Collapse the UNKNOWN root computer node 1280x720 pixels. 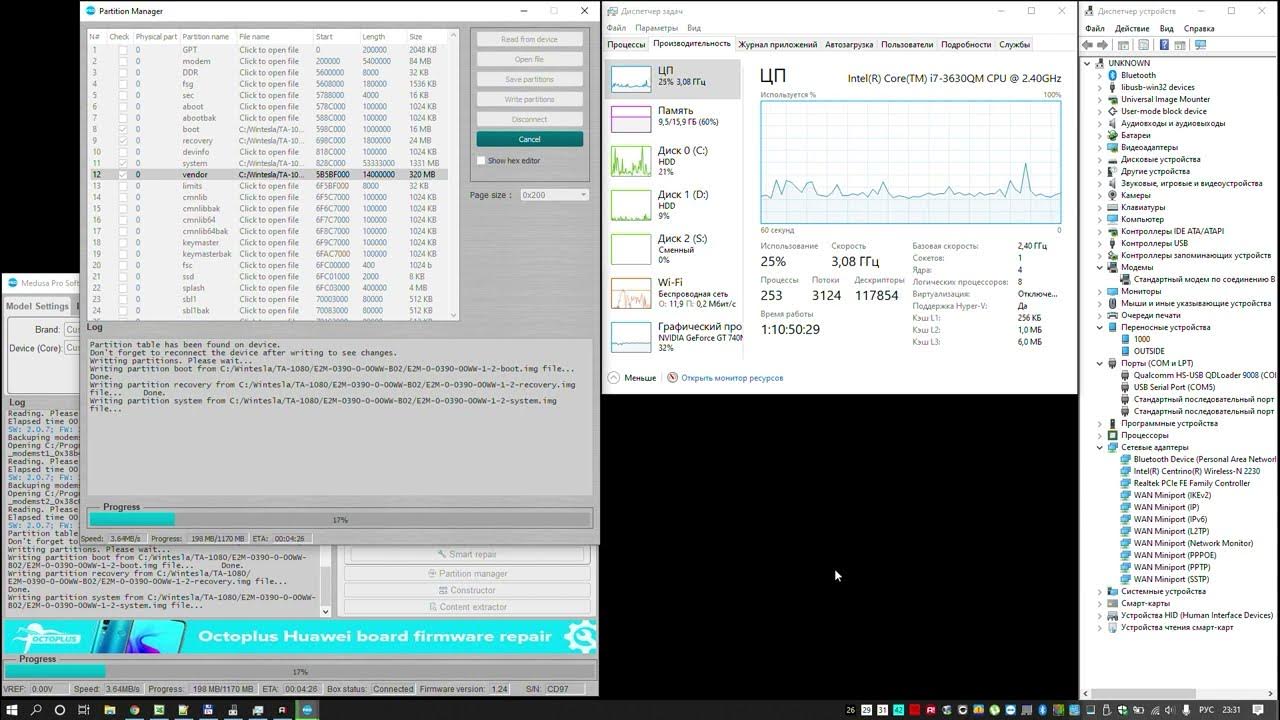1088,63
